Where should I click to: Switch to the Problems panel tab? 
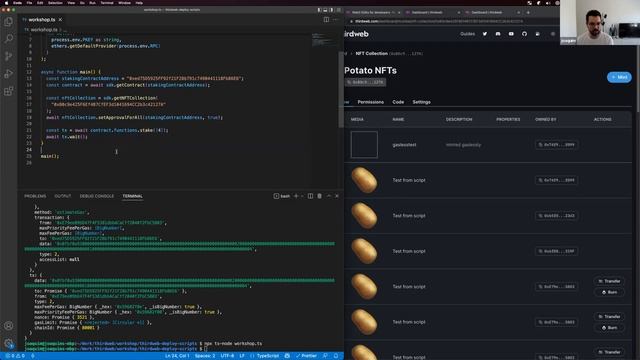tap(35, 196)
